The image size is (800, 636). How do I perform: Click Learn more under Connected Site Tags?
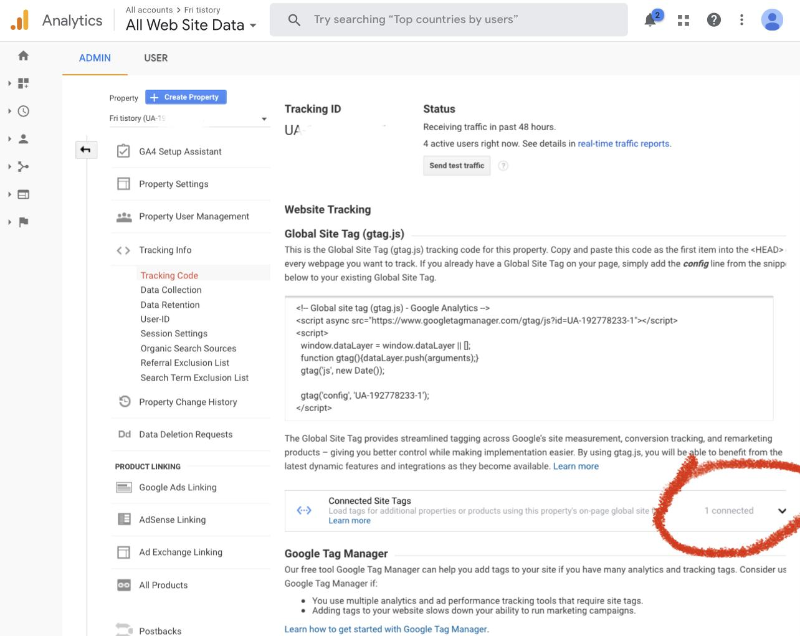click(x=349, y=521)
